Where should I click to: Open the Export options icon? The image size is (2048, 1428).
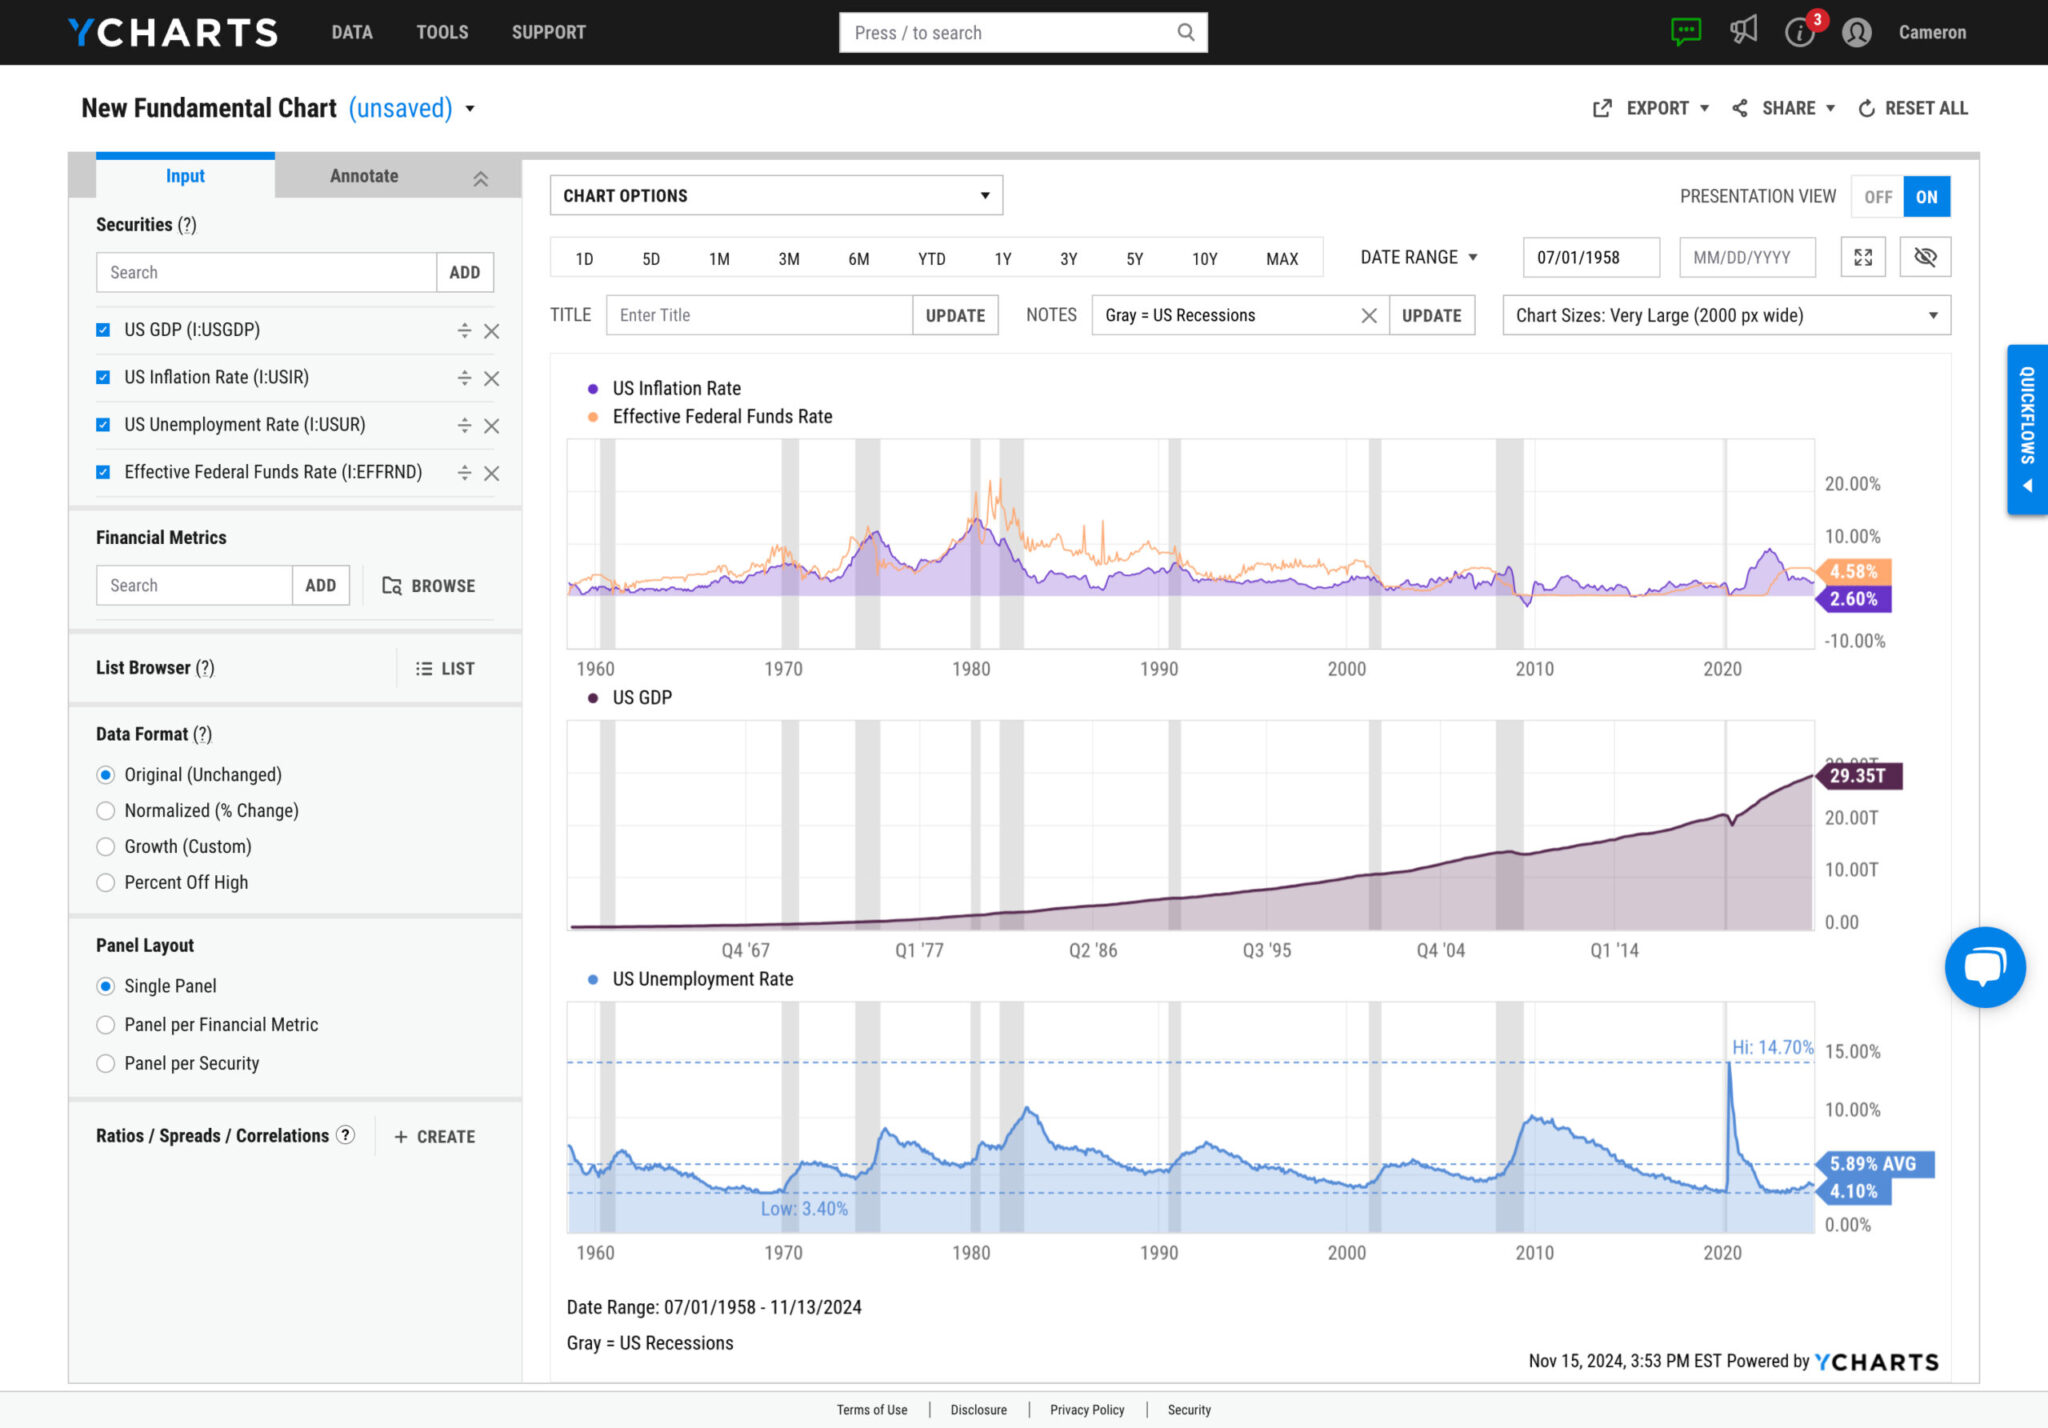tap(1601, 107)
